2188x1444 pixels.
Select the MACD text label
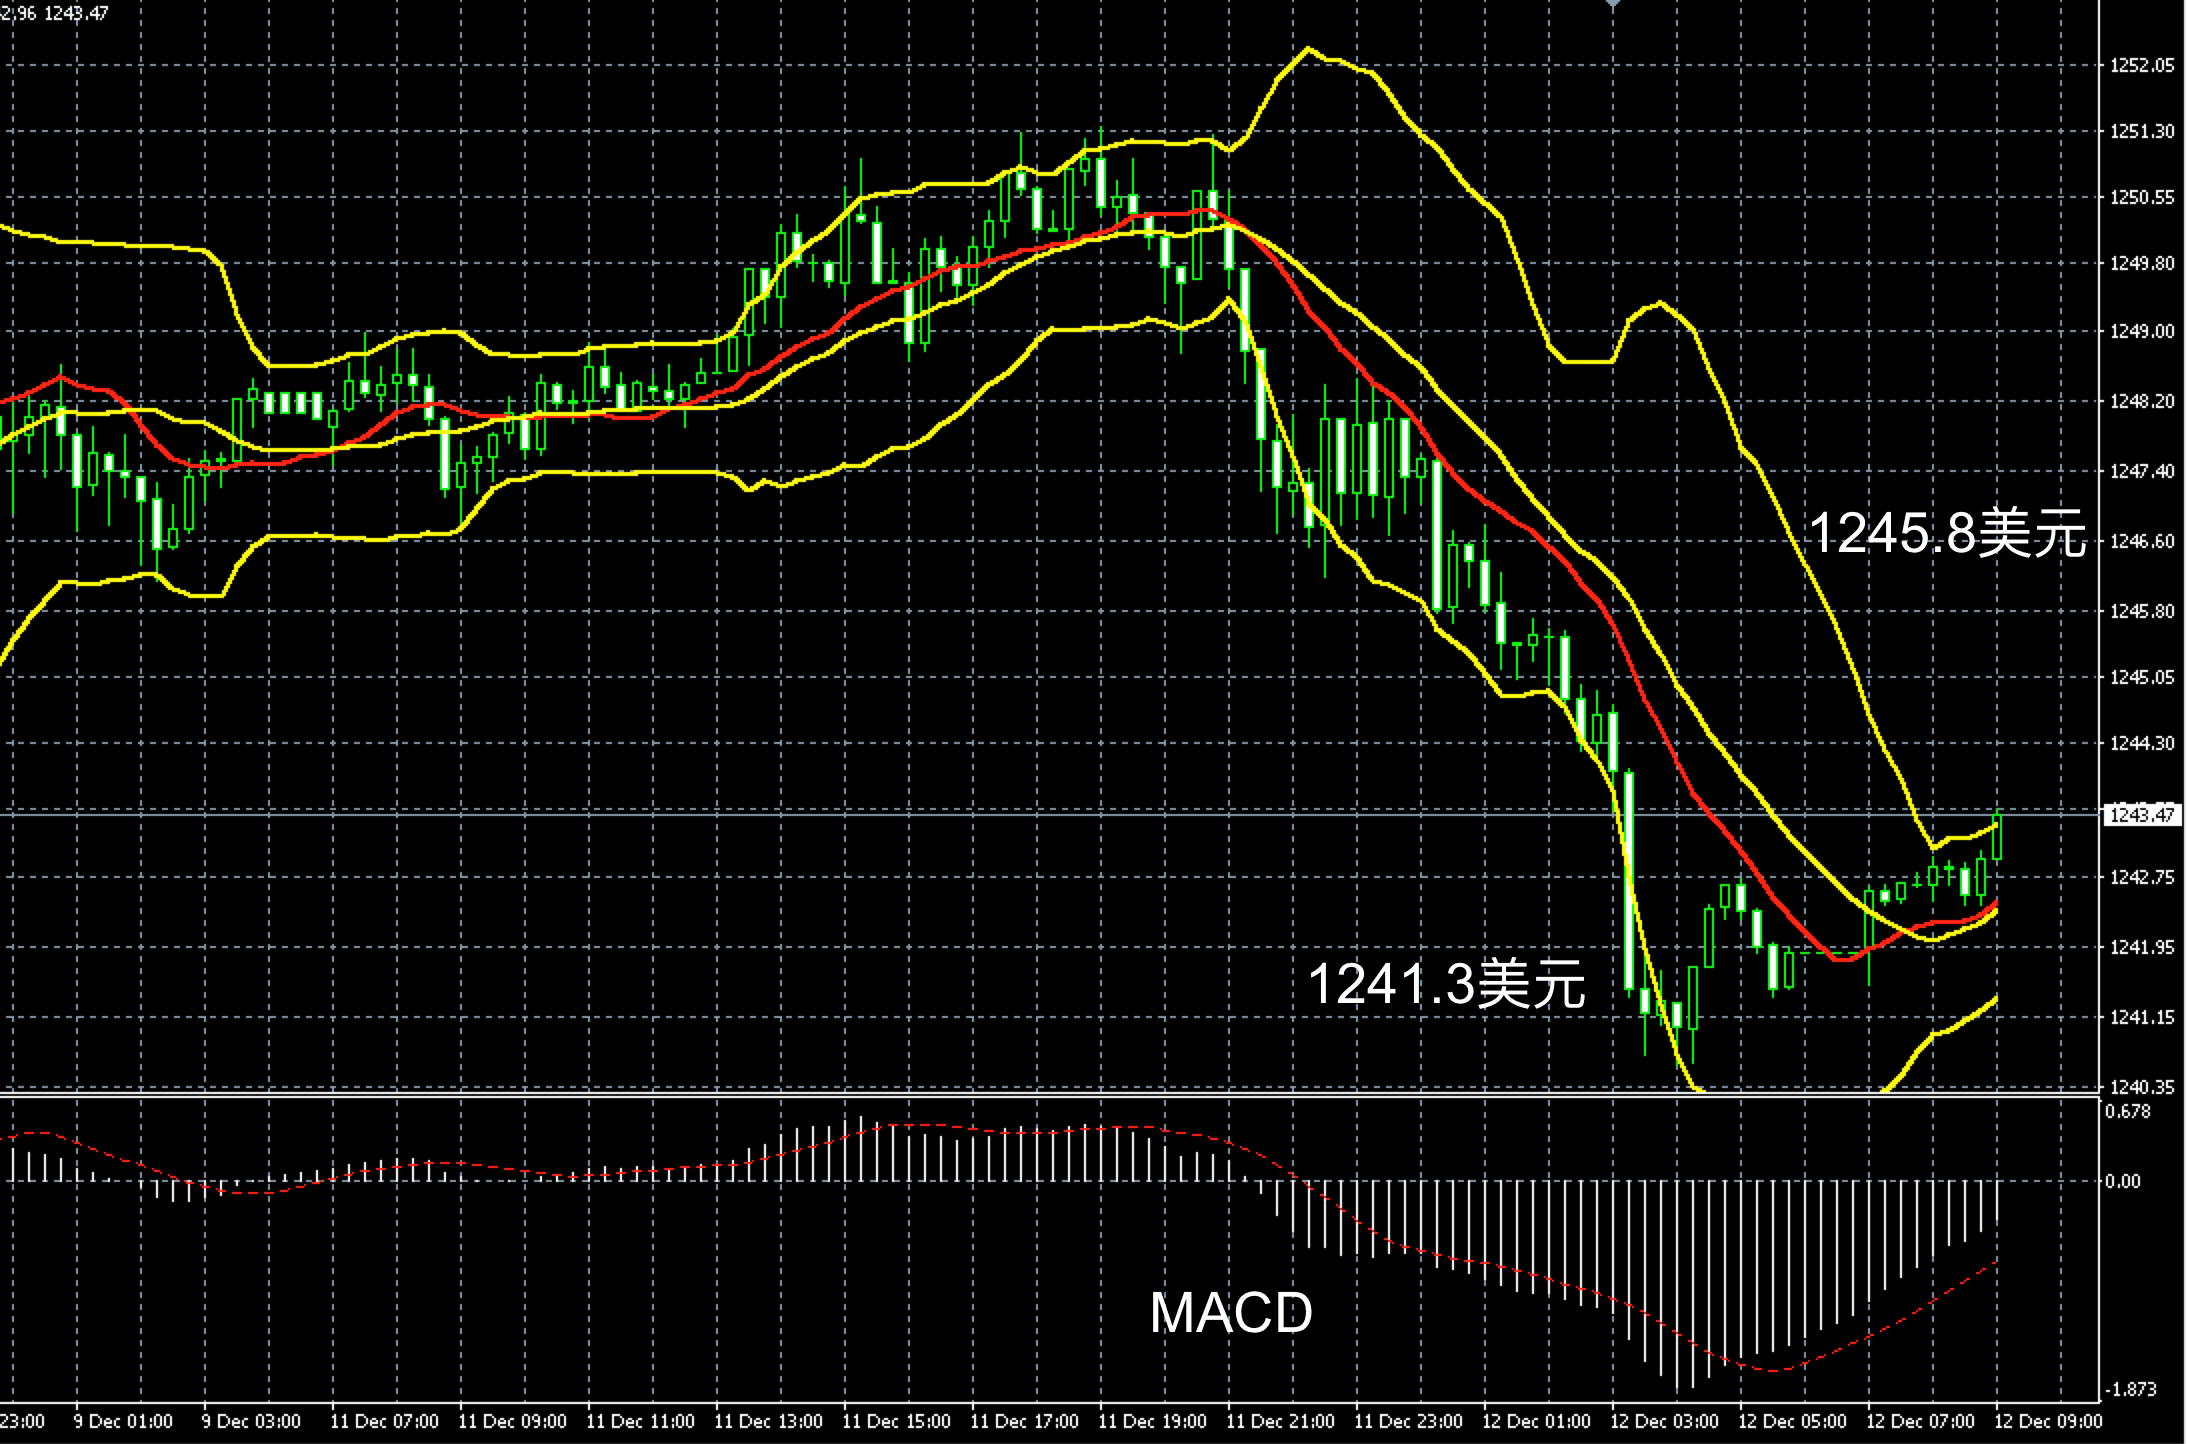point(1230,1313)
